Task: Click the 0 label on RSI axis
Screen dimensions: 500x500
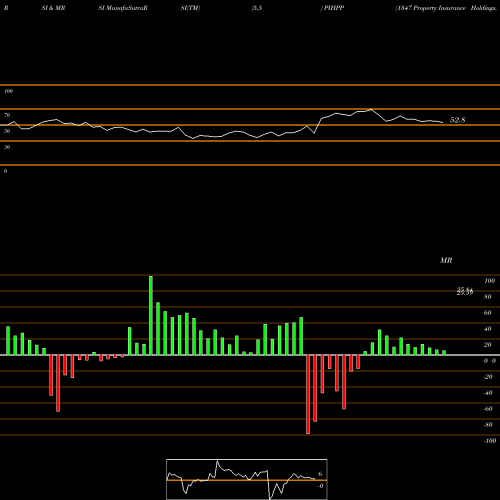Action: tap(5, 171)
